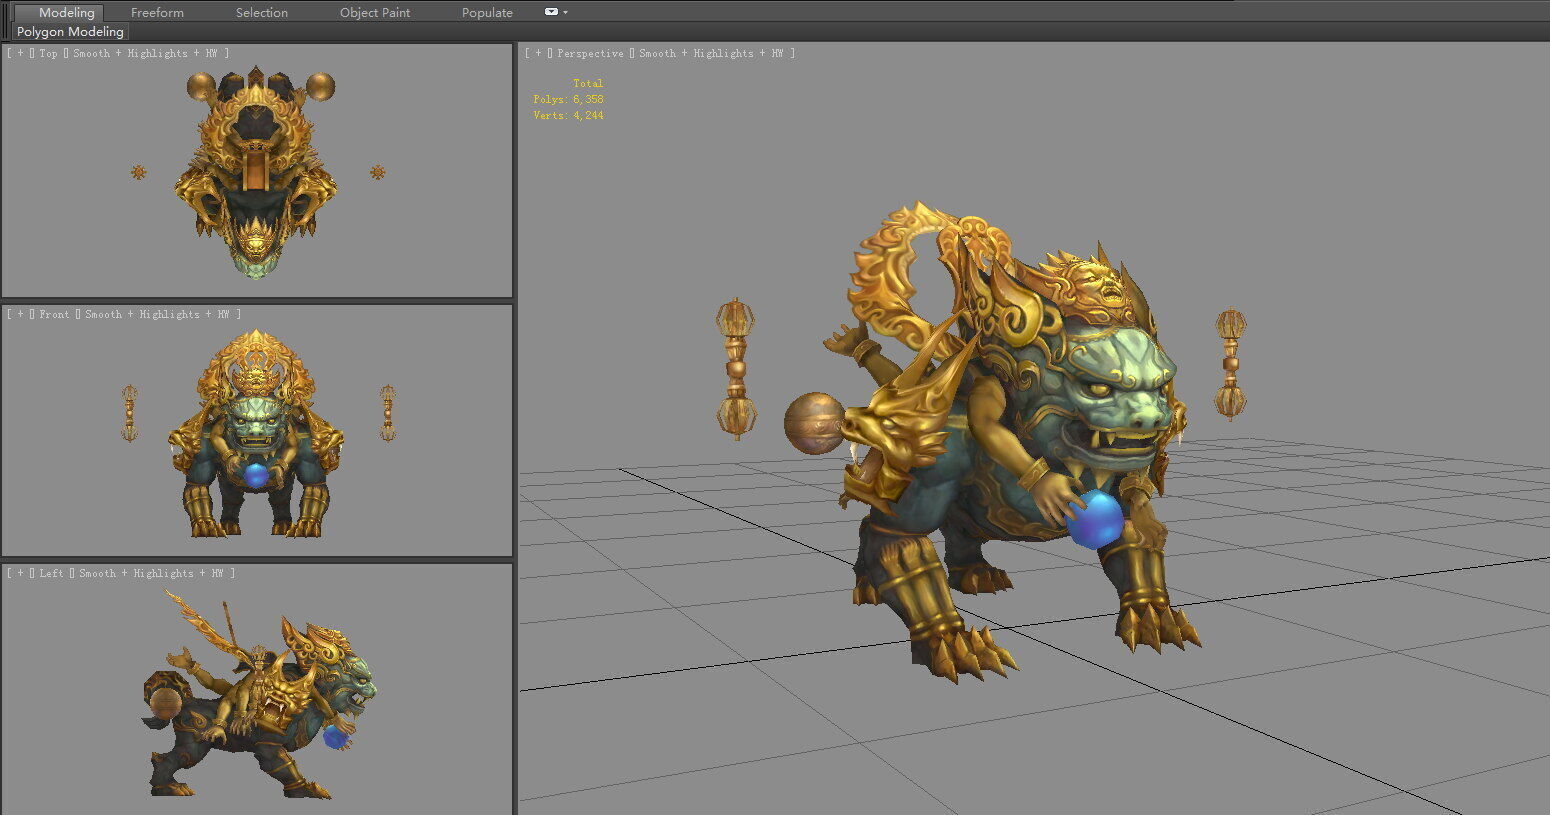Open the Freeform ribbon tab
Screen dimensions: 1550x815
click(157, 12)
